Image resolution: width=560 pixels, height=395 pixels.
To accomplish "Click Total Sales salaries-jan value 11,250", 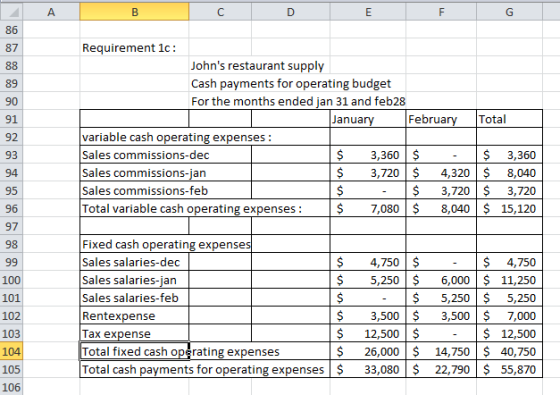I will point(509,280).
